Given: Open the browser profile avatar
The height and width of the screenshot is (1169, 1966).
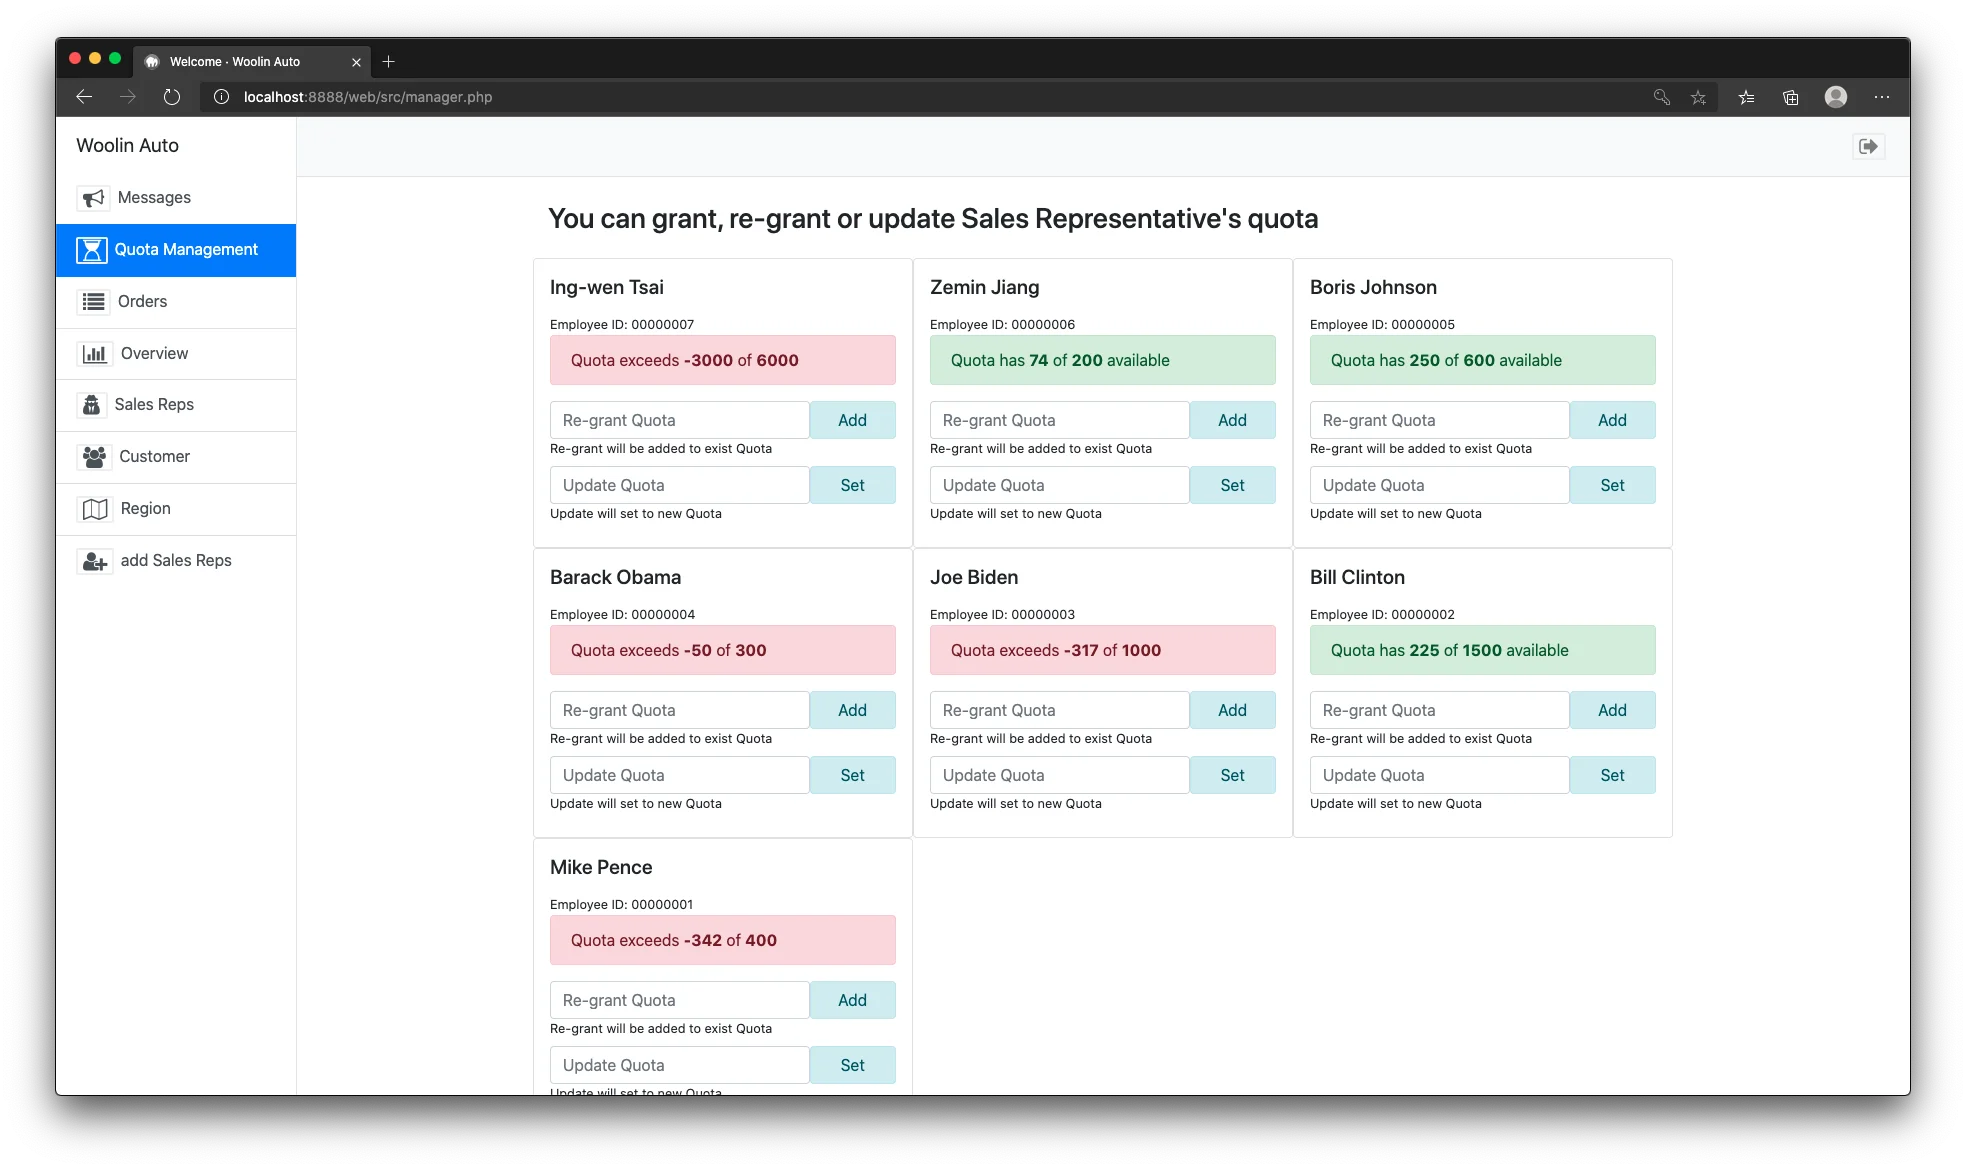Looking at the screenshot, I should click(x=1835, y=97).
